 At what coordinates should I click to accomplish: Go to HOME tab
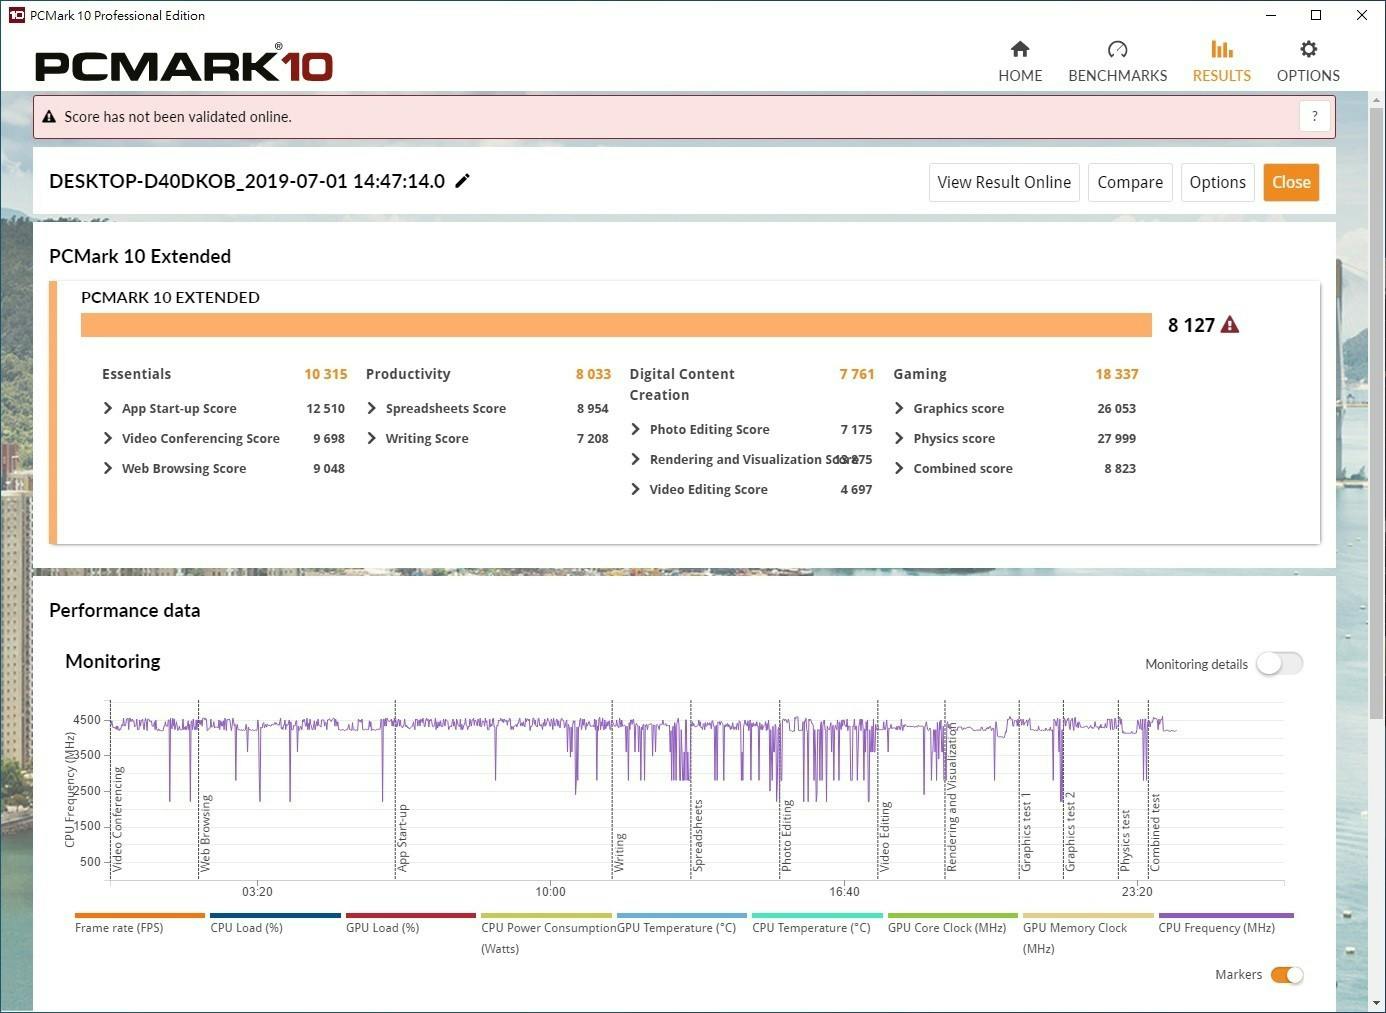coord(1020,62)
